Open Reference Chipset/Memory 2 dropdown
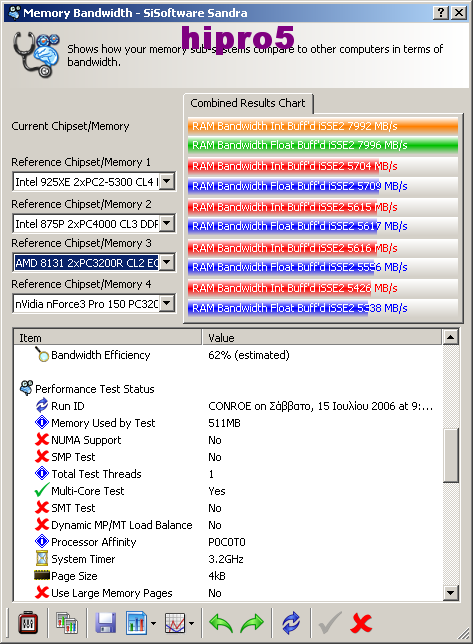This screenshot has height=644, width=473. tap(167, 223)
